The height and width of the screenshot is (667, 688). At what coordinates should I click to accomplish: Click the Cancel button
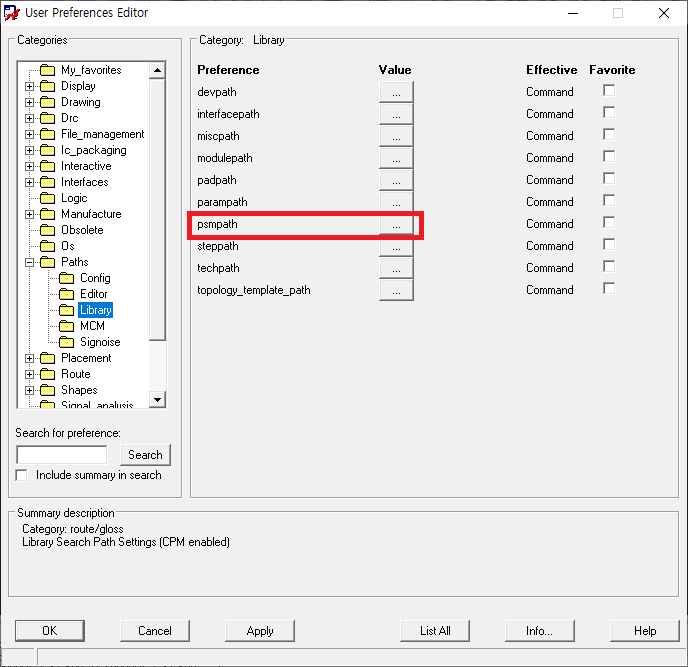pos(155,631)
